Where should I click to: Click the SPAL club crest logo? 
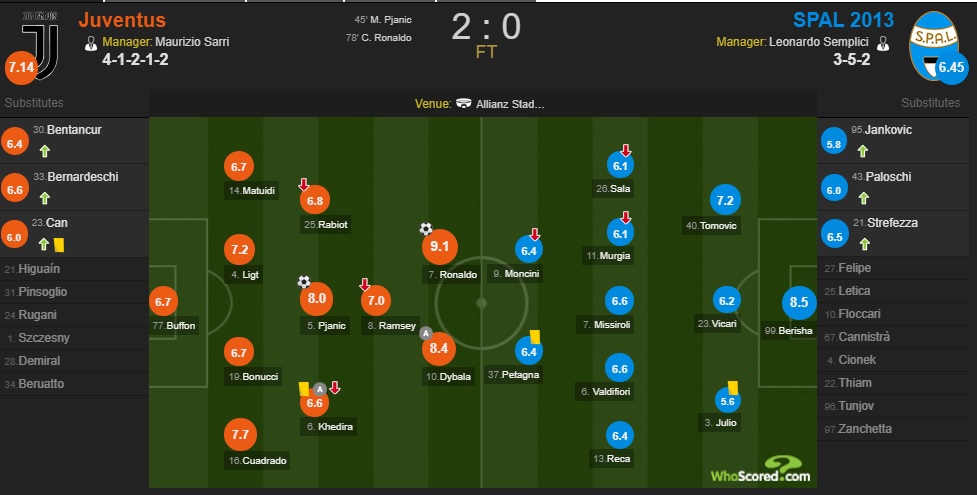pos(933,45)
